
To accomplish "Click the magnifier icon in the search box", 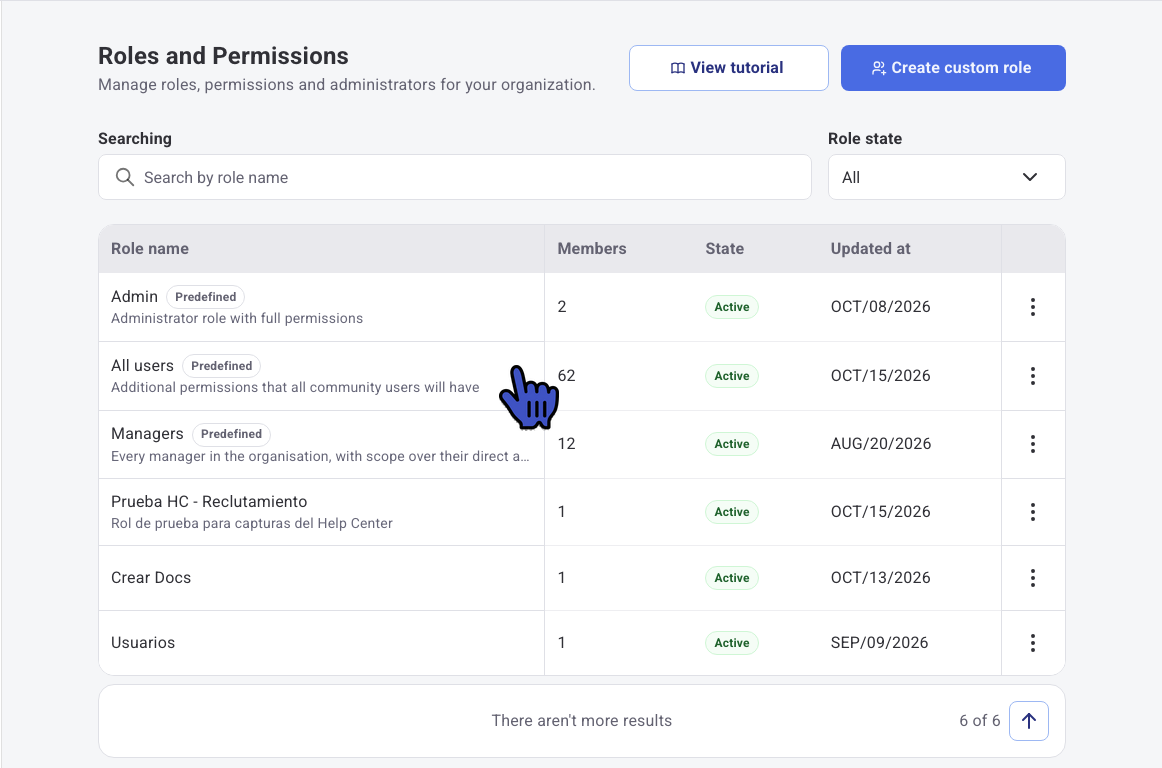I will click(124, 177).
